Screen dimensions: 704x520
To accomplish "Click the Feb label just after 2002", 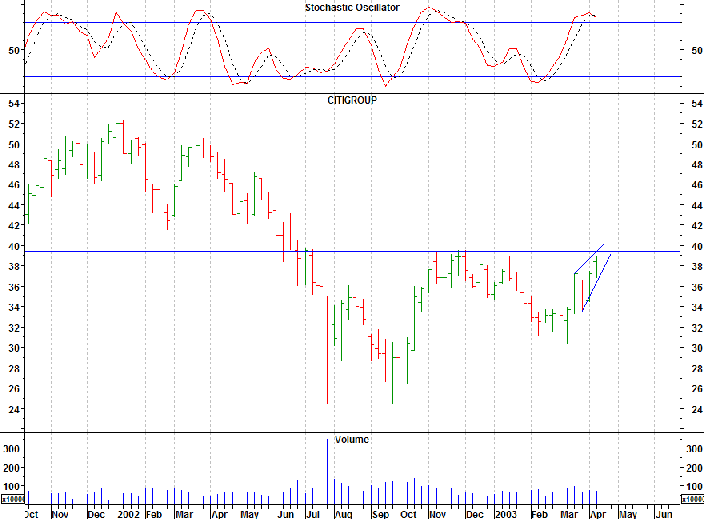I will 154,514.
